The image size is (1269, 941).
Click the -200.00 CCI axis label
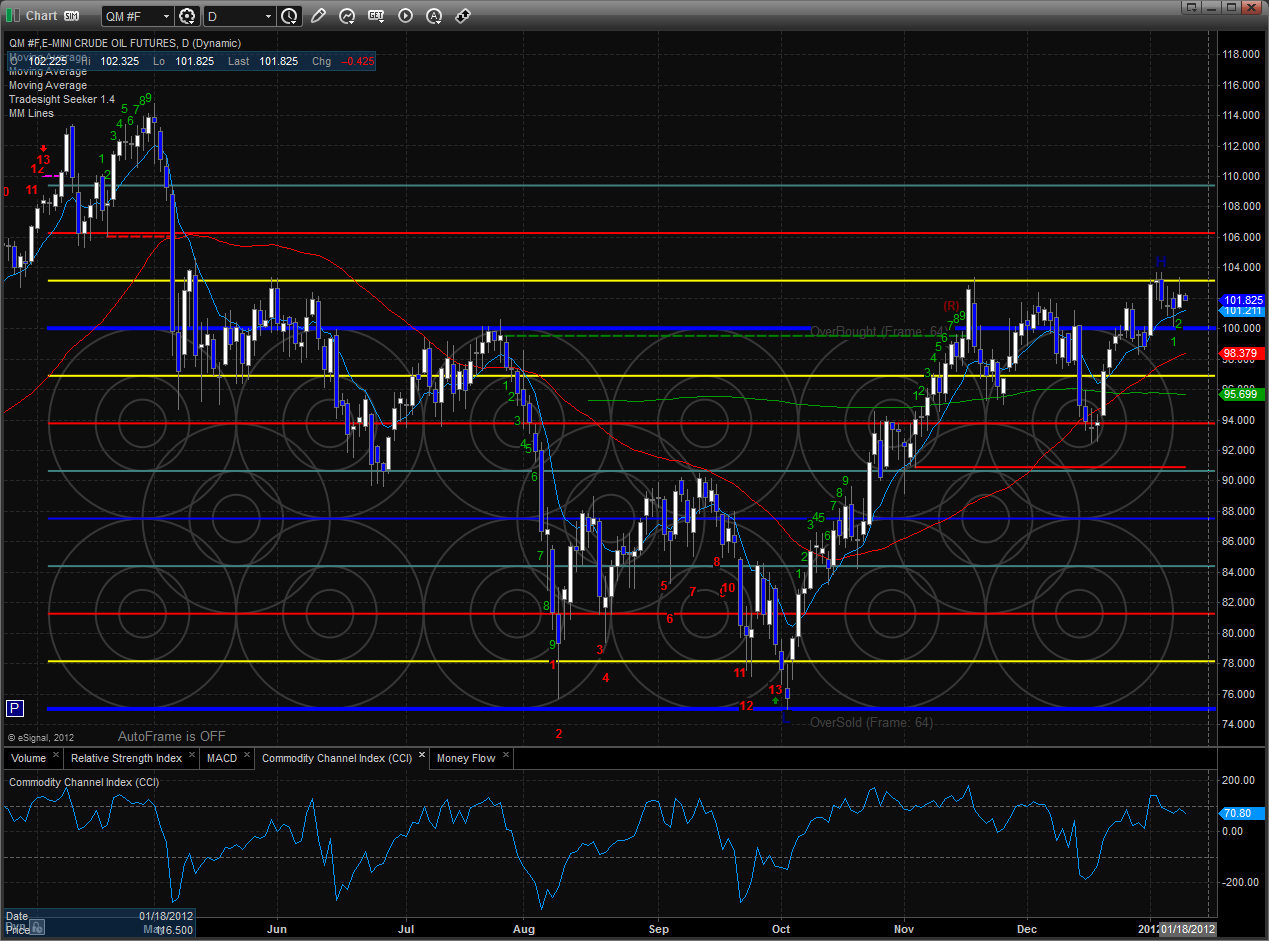tap(1240, 882)
